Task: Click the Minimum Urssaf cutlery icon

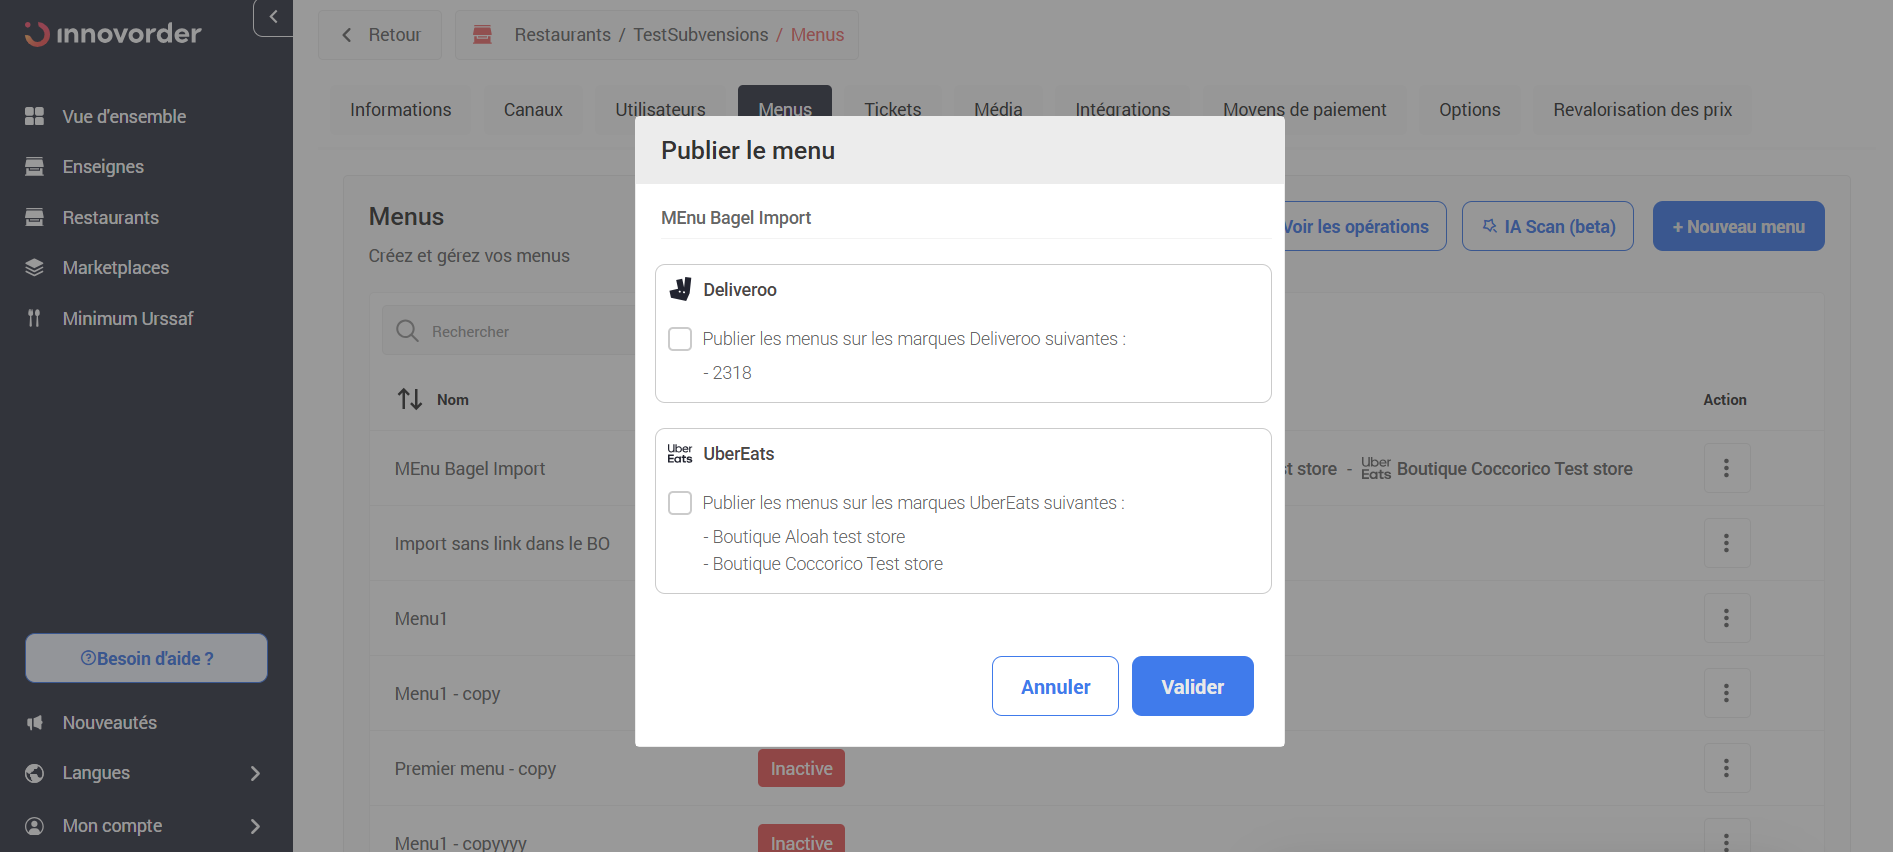Action: pos(34,318)
